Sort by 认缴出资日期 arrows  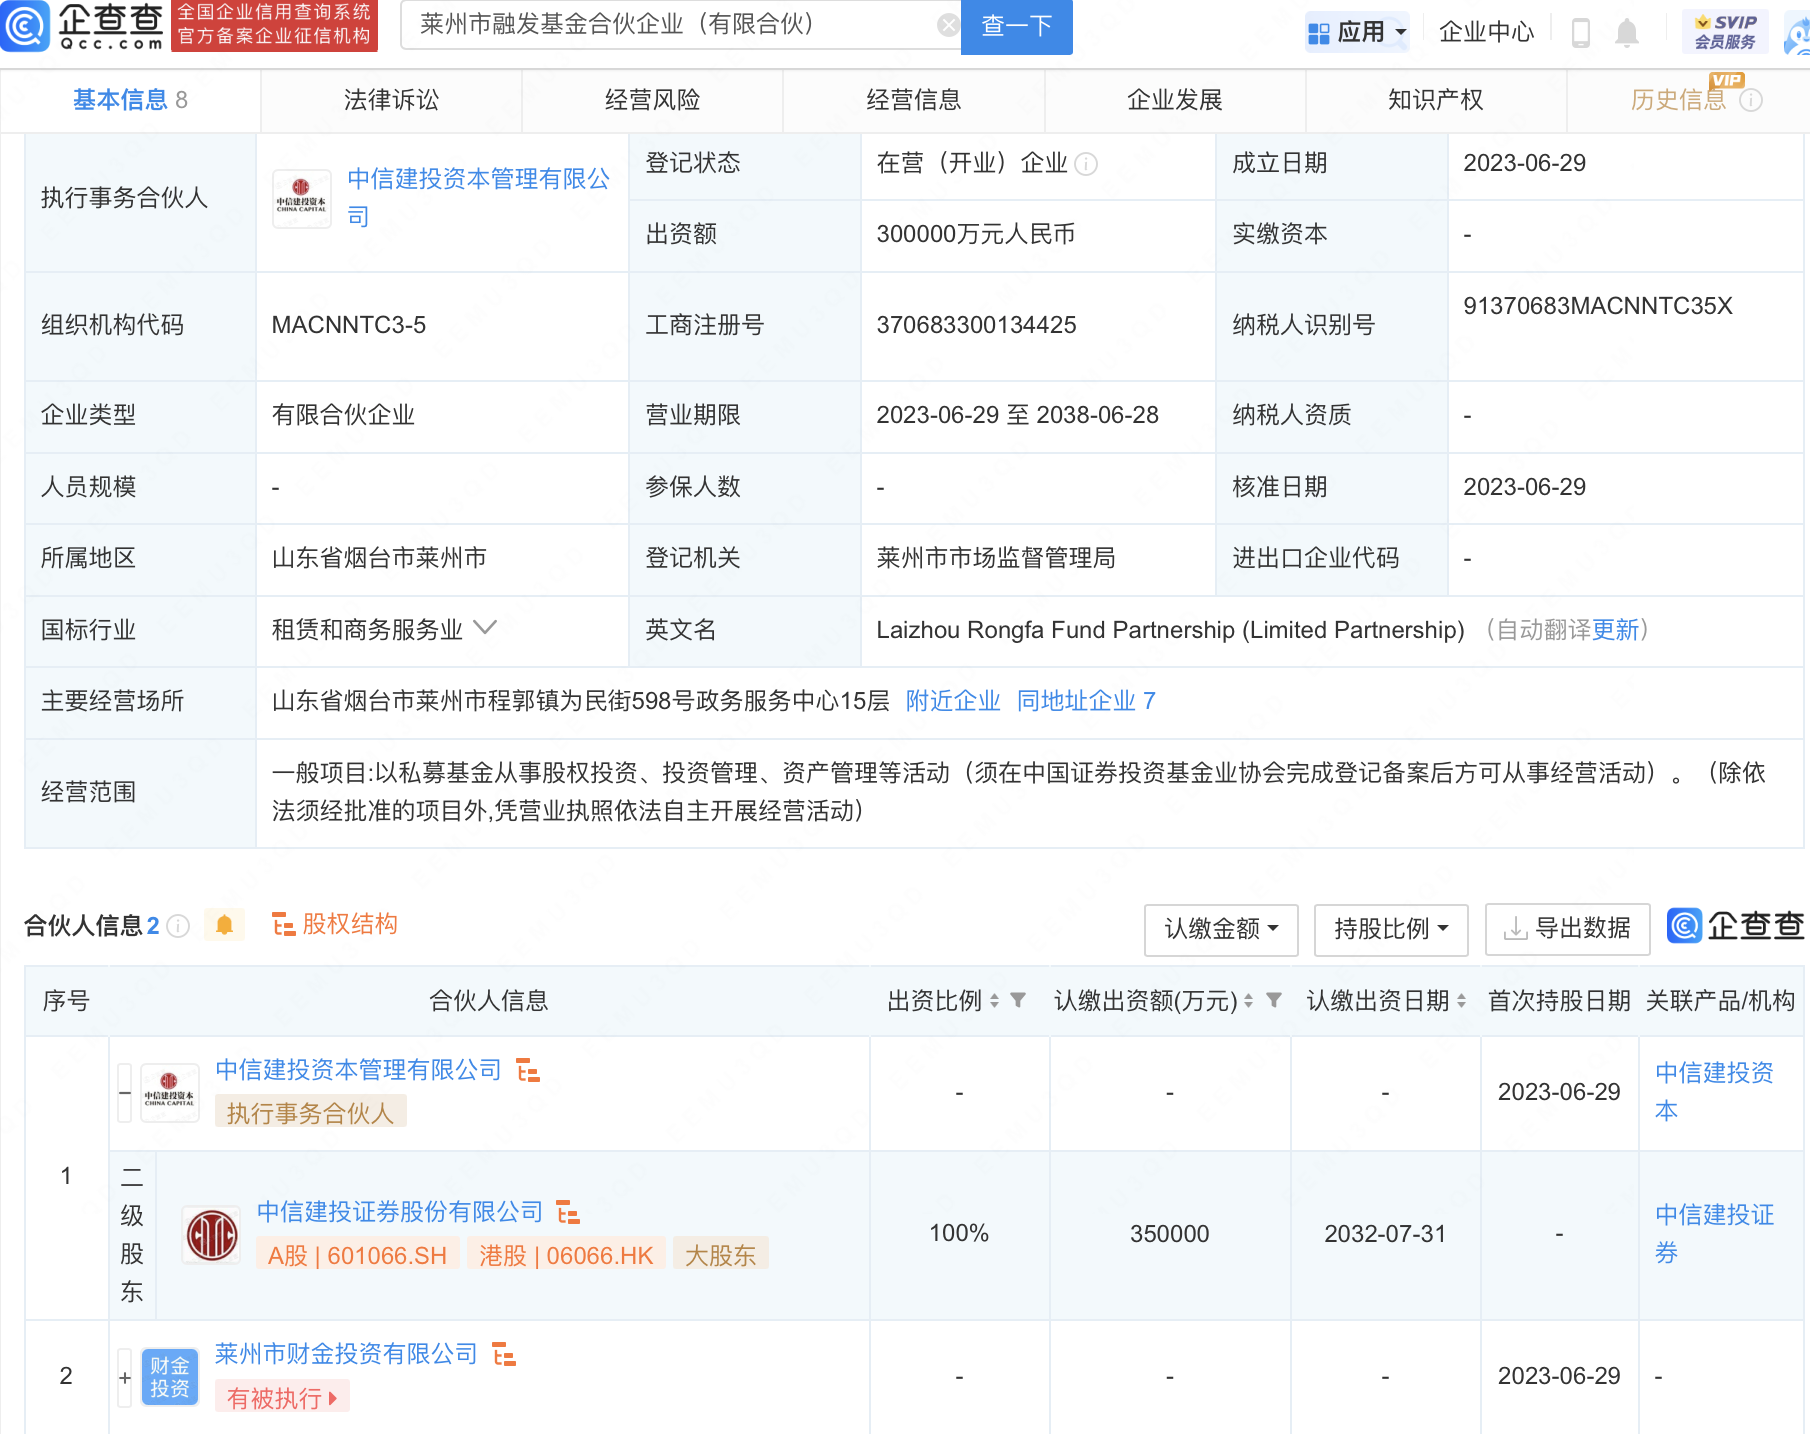[1462, 1001]
